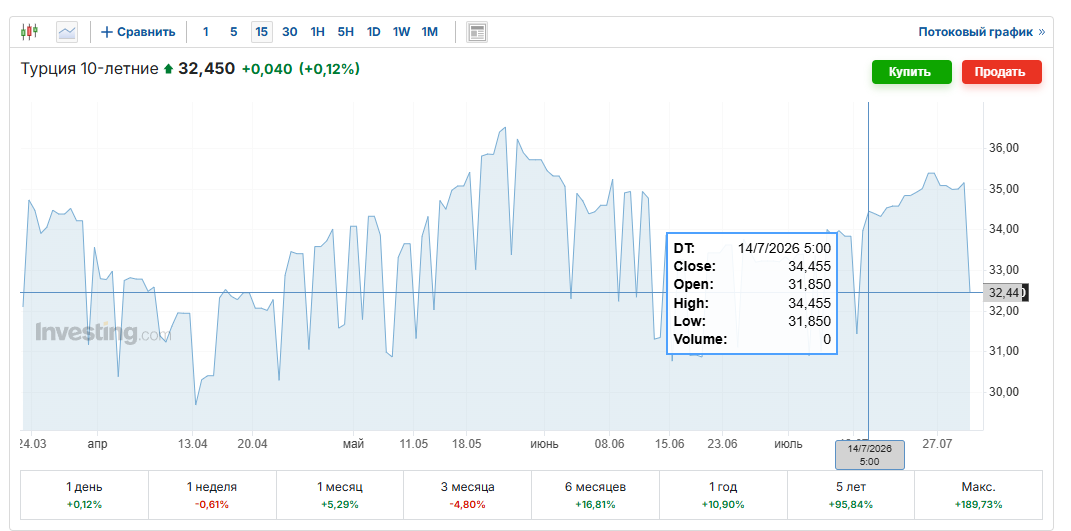This screenshot has height=531, width=1071.
Task: Click the 18.05 x-axis date label
Action: (466, 444)
